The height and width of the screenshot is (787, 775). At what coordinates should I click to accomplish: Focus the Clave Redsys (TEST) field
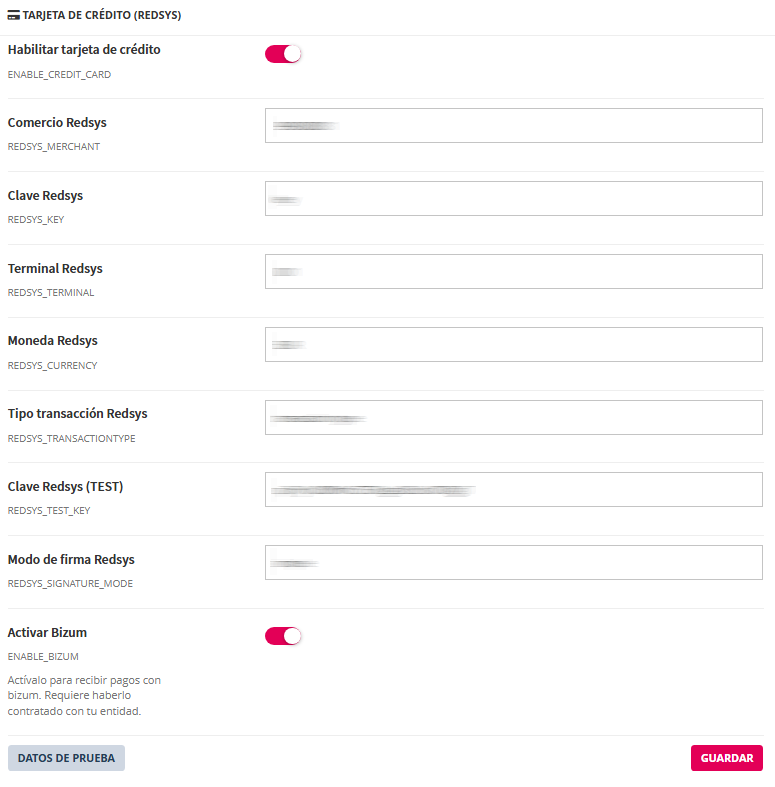pyautogui.click(x=513, y=490)
